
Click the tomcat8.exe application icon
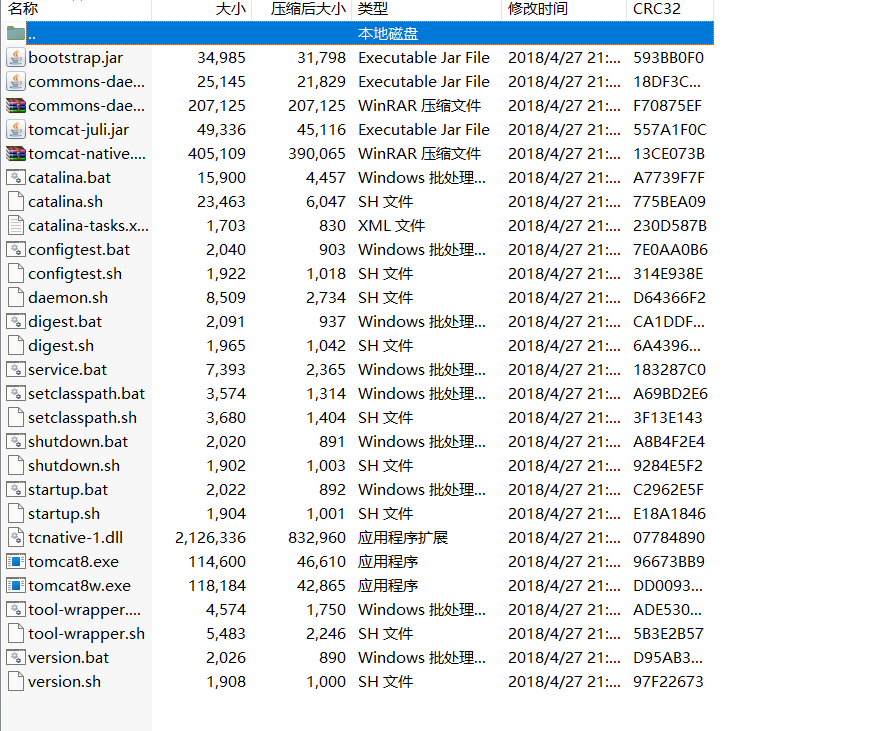coord(16,562)
